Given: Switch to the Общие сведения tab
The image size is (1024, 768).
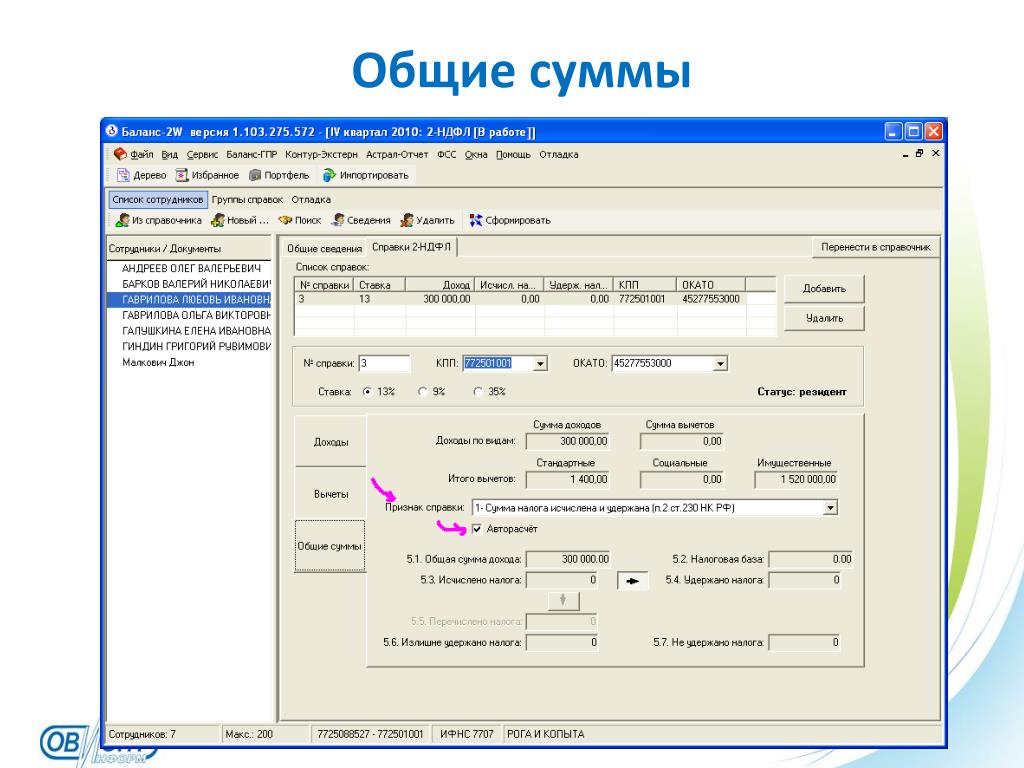Looking at the screenshot, I should [x=323, y=248].
